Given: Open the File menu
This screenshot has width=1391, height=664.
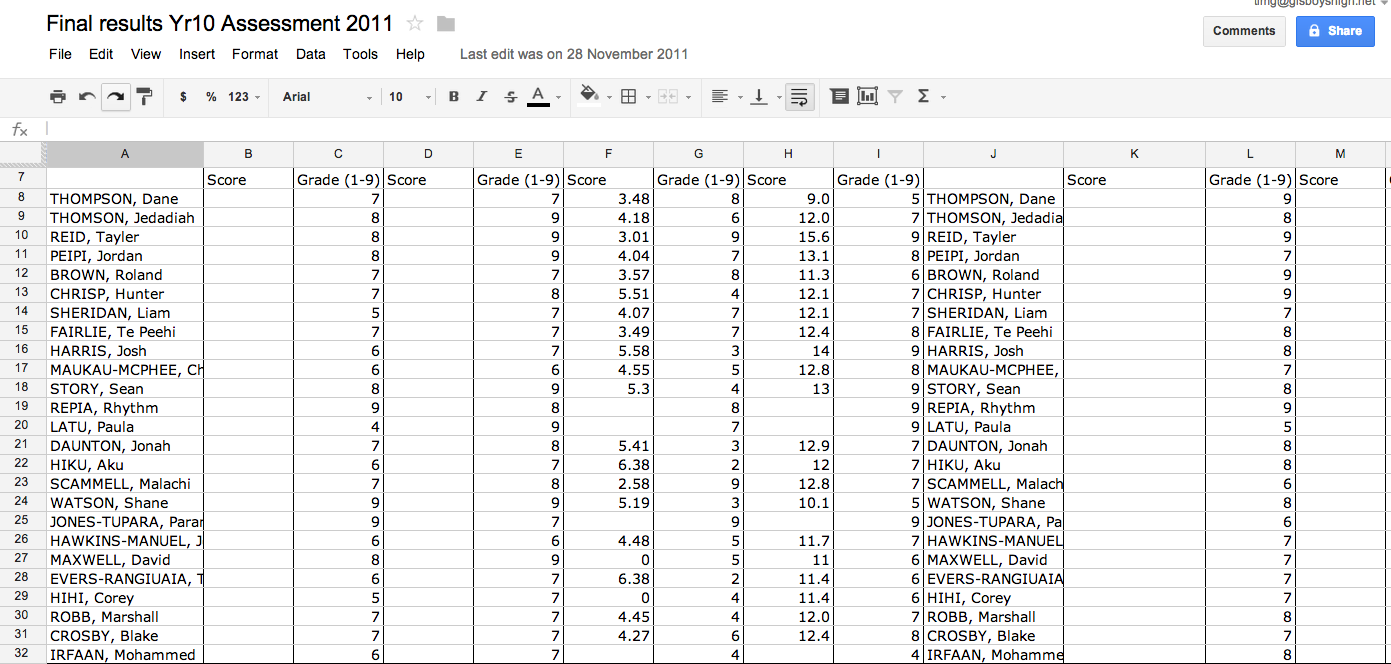Looking at the screenshot, I should click(x=60, y=54).
